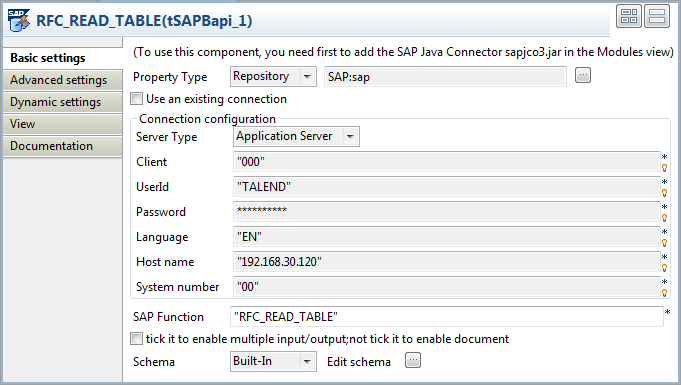Image resolution: width=681 pixels, height=385 pixels.
Task: Click the lightbulb hint icon beside System number
Action: (664, 292)
